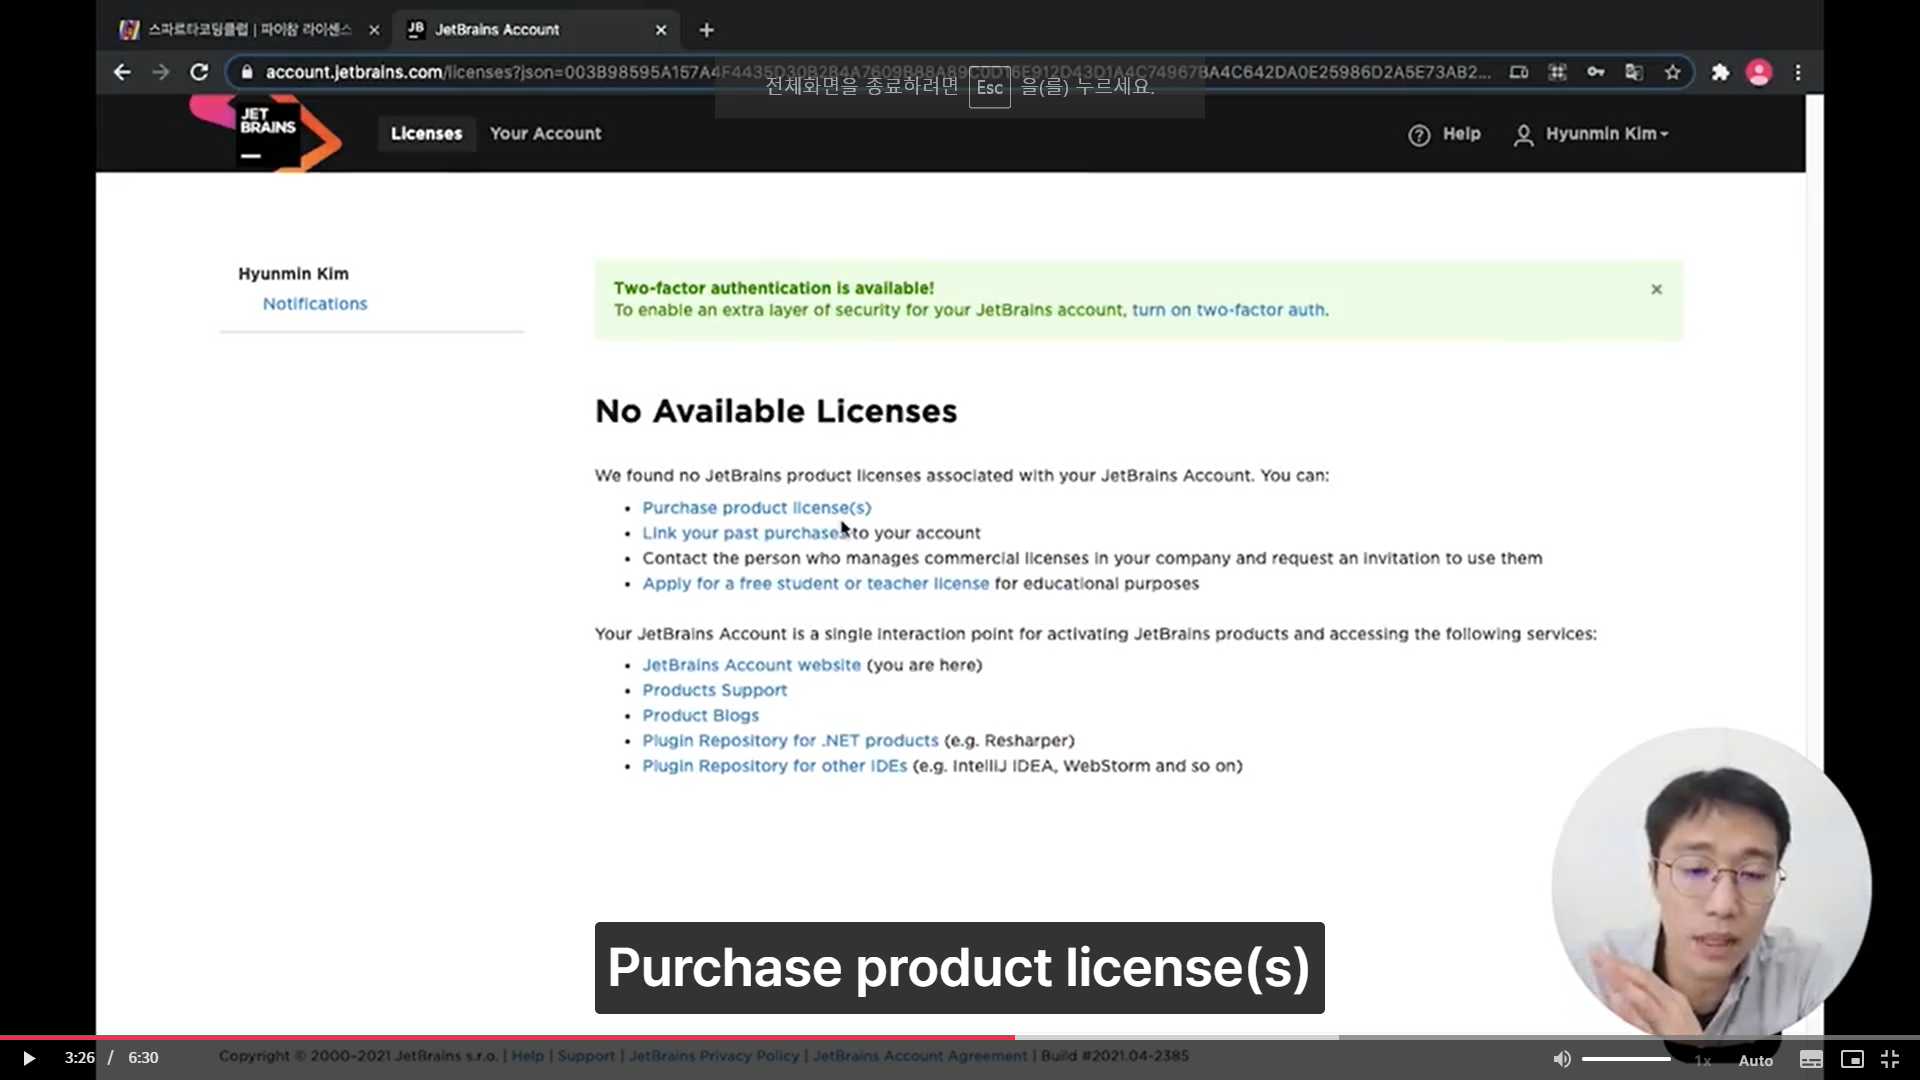Change playback speed with the 1x control

[1703, 1060]
